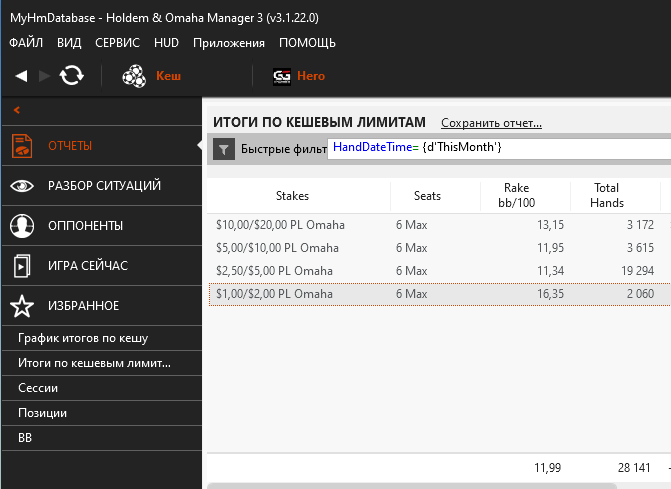This screenshot has height=489, width=671.
Task: Click the eye icon for РАЗБОР СИТУАЦИЙ
Action: pyautogui.click(x=22, y=186)
